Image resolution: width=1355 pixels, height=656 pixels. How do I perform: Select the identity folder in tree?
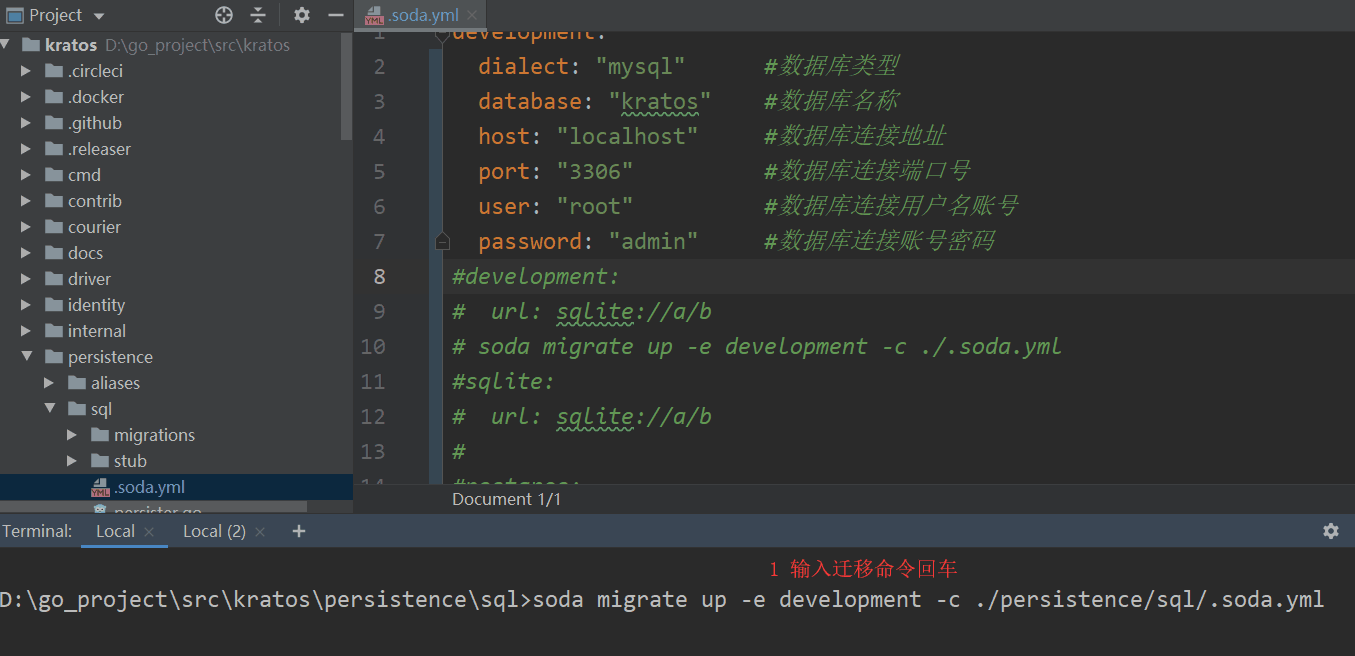click(96, 305)
